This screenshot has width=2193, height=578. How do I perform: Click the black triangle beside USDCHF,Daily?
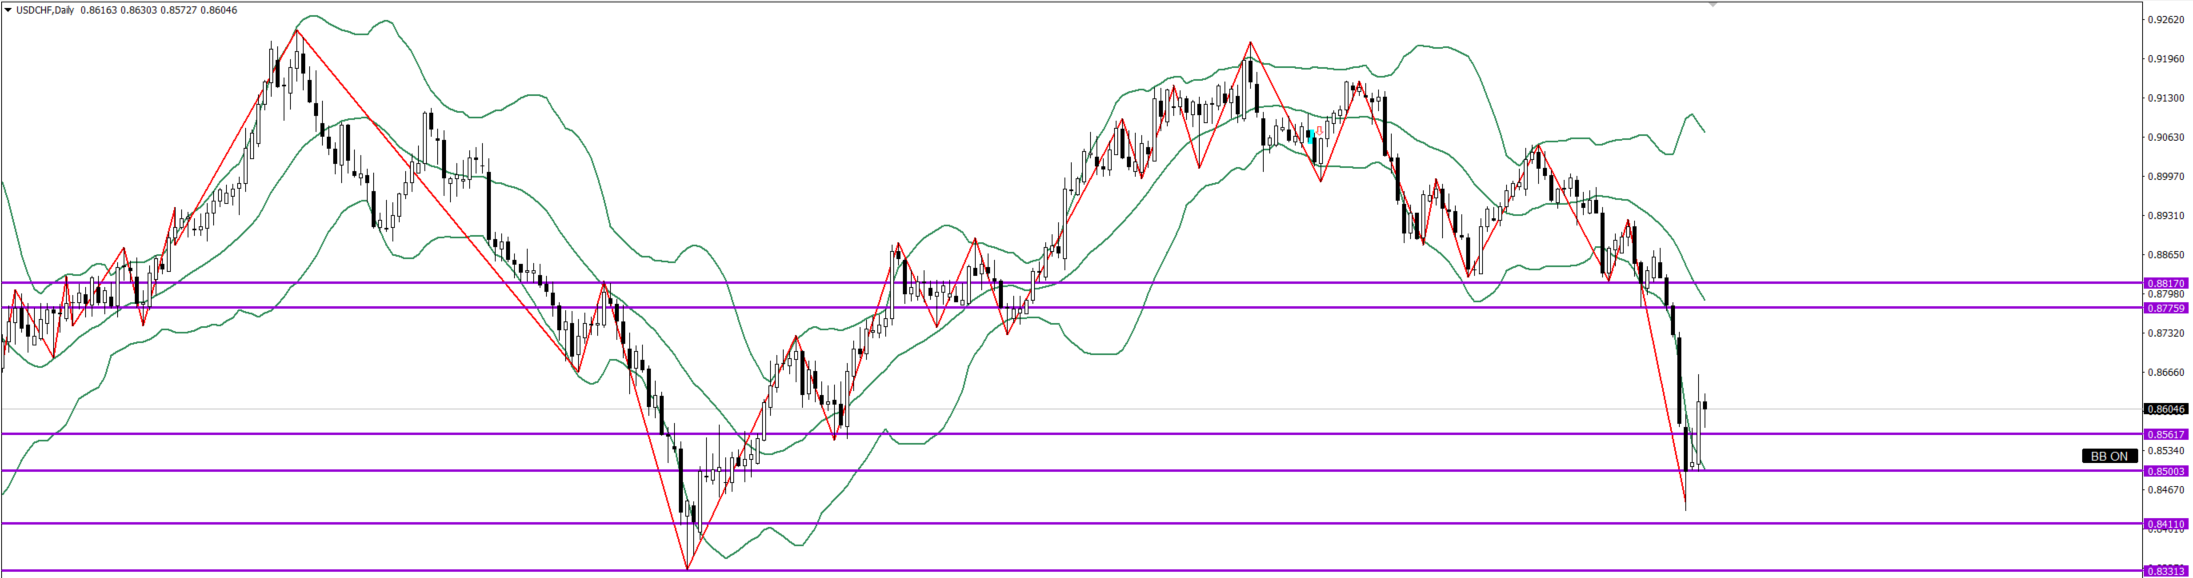click(8, 10)
